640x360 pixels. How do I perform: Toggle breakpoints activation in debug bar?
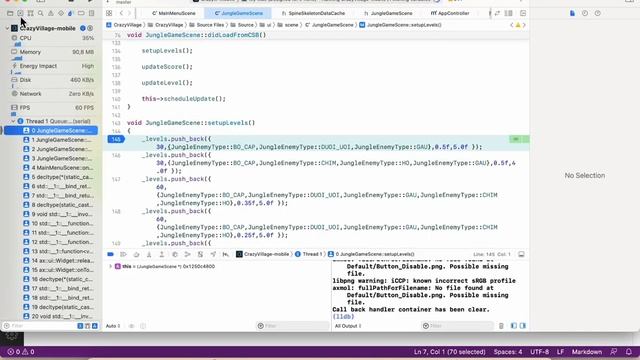click(x=110, y=254)
